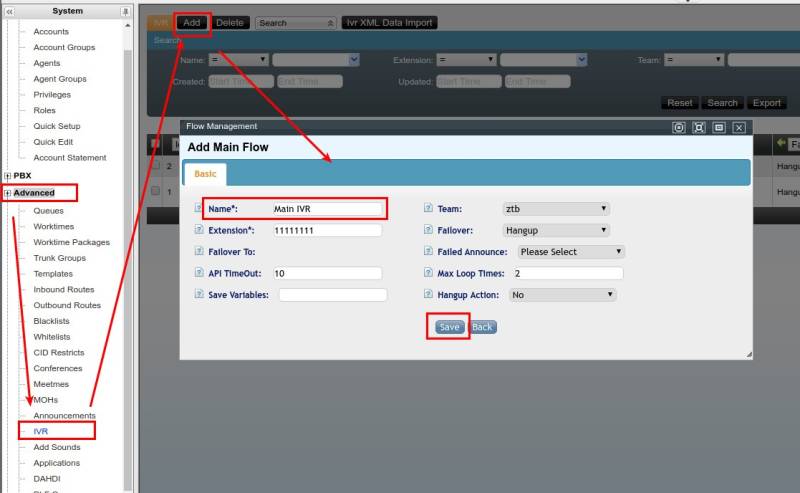The width and height of the screenshot is (800, 493).
Task: Click the help icon beside Extension field
Action: (199, 230)
